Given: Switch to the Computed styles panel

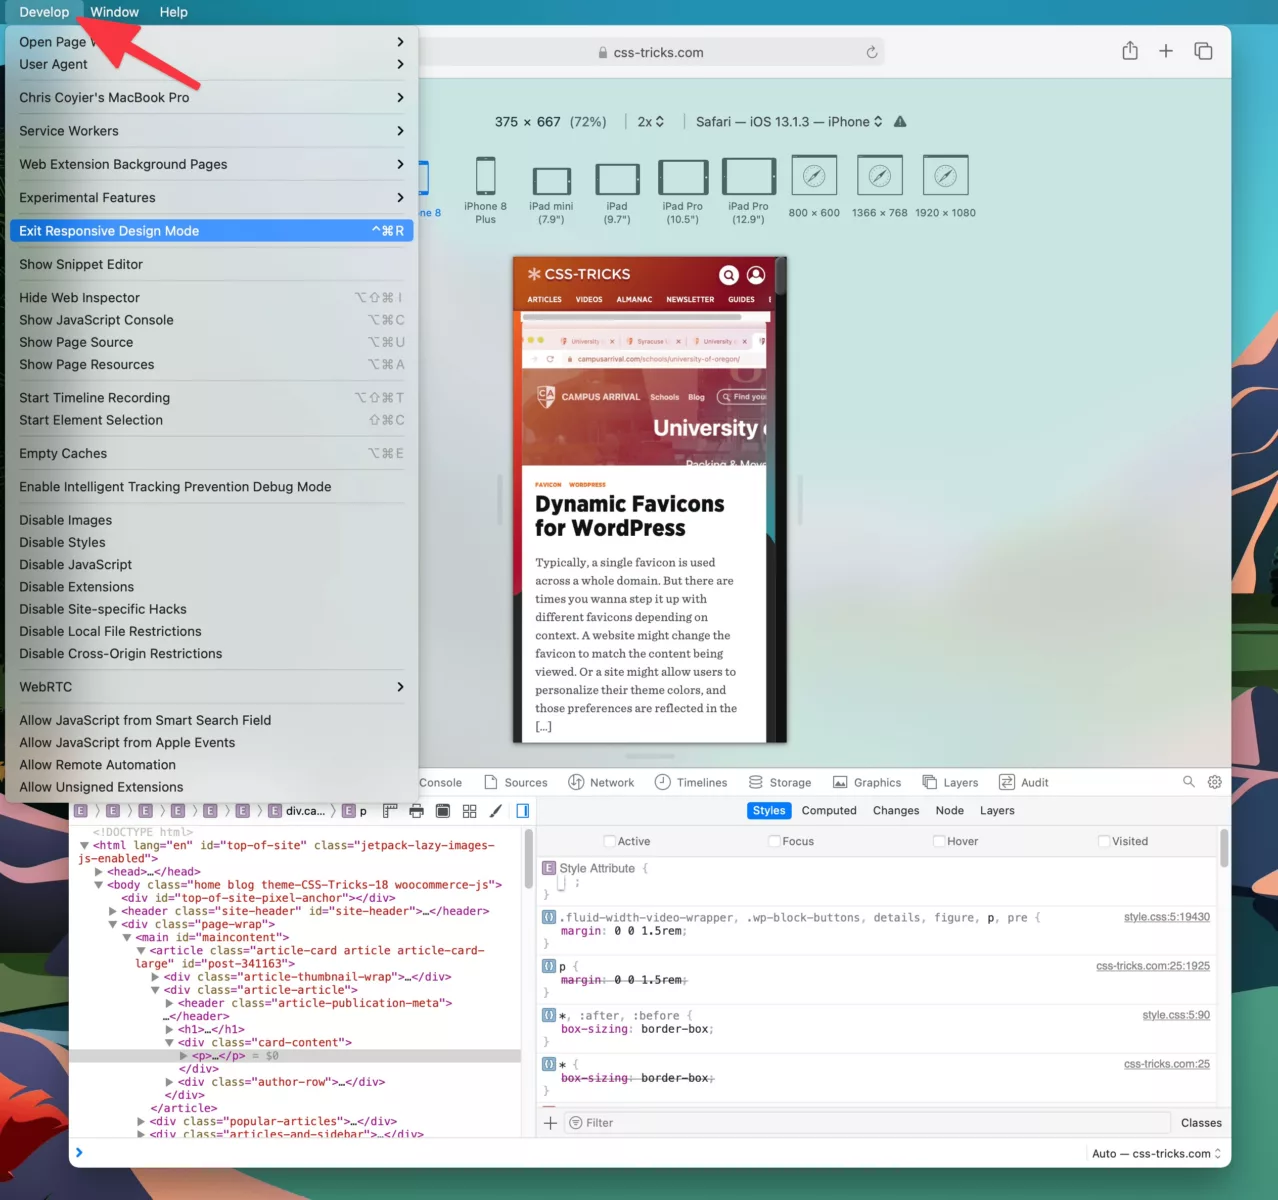Looking at the screenshot, I should (x=829, y=811).
